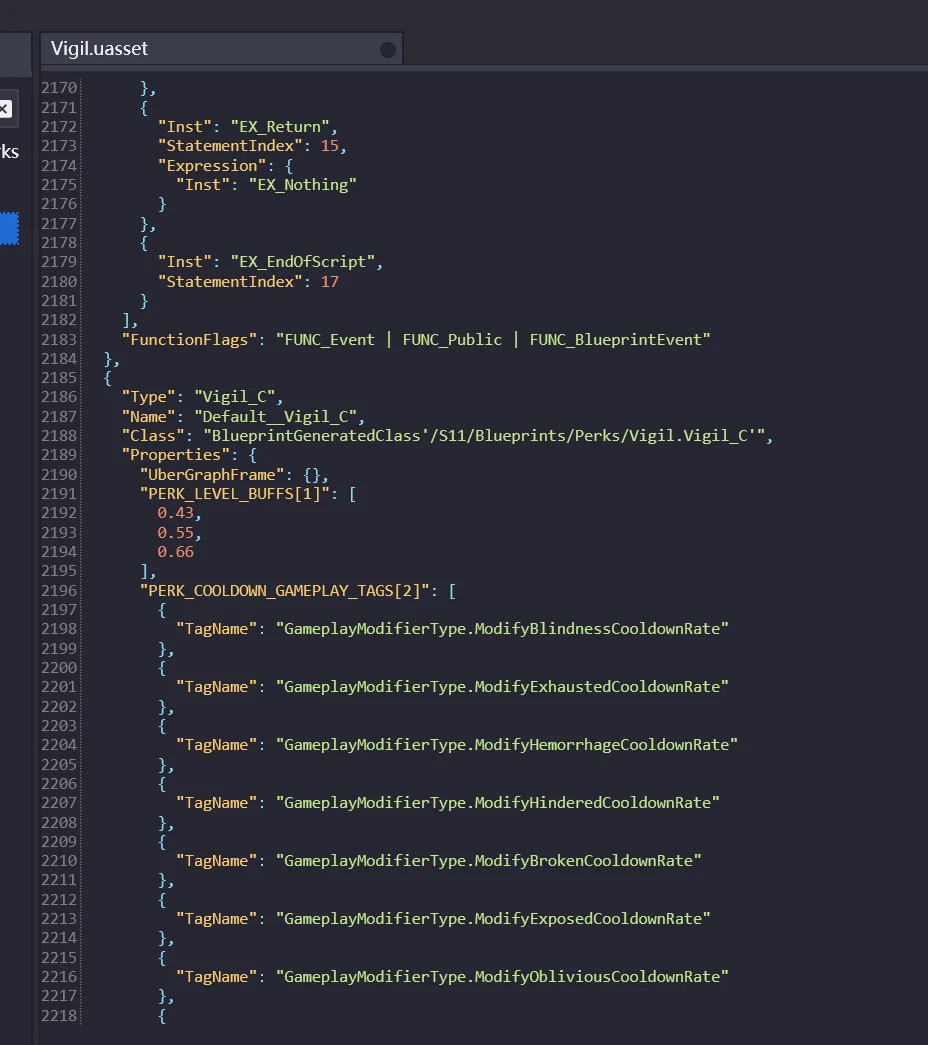928x1045 pixels.
Task: Click the round unsaved indicator on Vigil.uasset tab
Action: tap(388, 50)
